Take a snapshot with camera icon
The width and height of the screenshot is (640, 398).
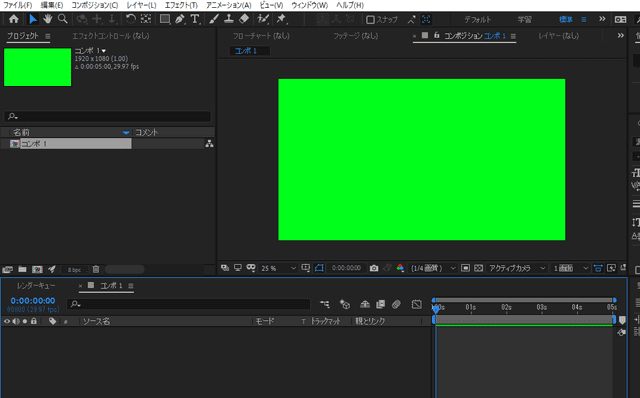point(374,268)
